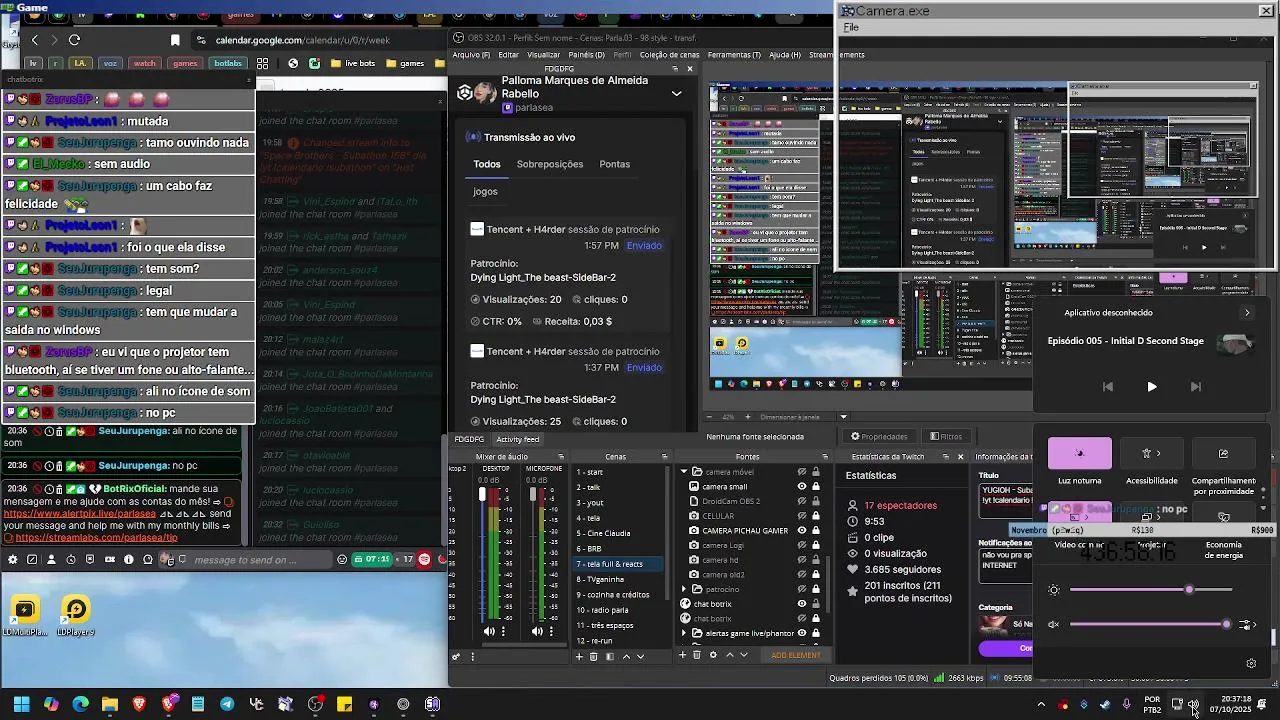This screenshot has width=1280, height=720.
Task: Move selected scene down in Cenas
Action: coord(641,656)
